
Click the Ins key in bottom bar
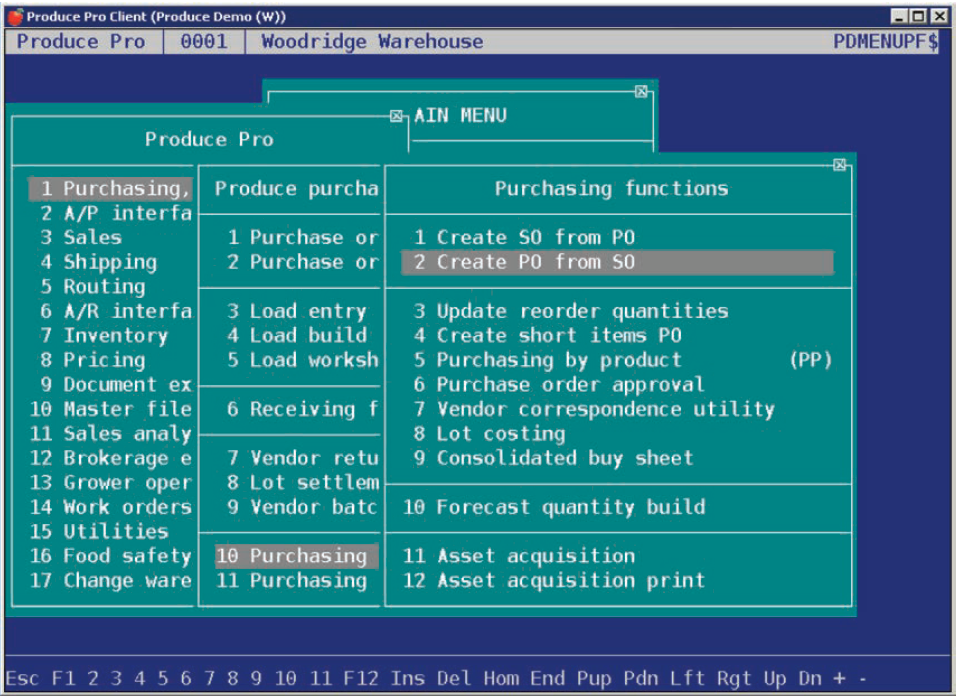click(408, 678)
